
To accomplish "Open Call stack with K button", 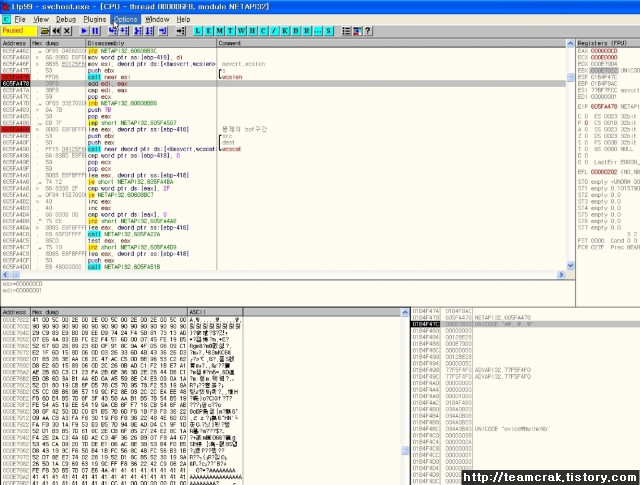I will [285, 31].
